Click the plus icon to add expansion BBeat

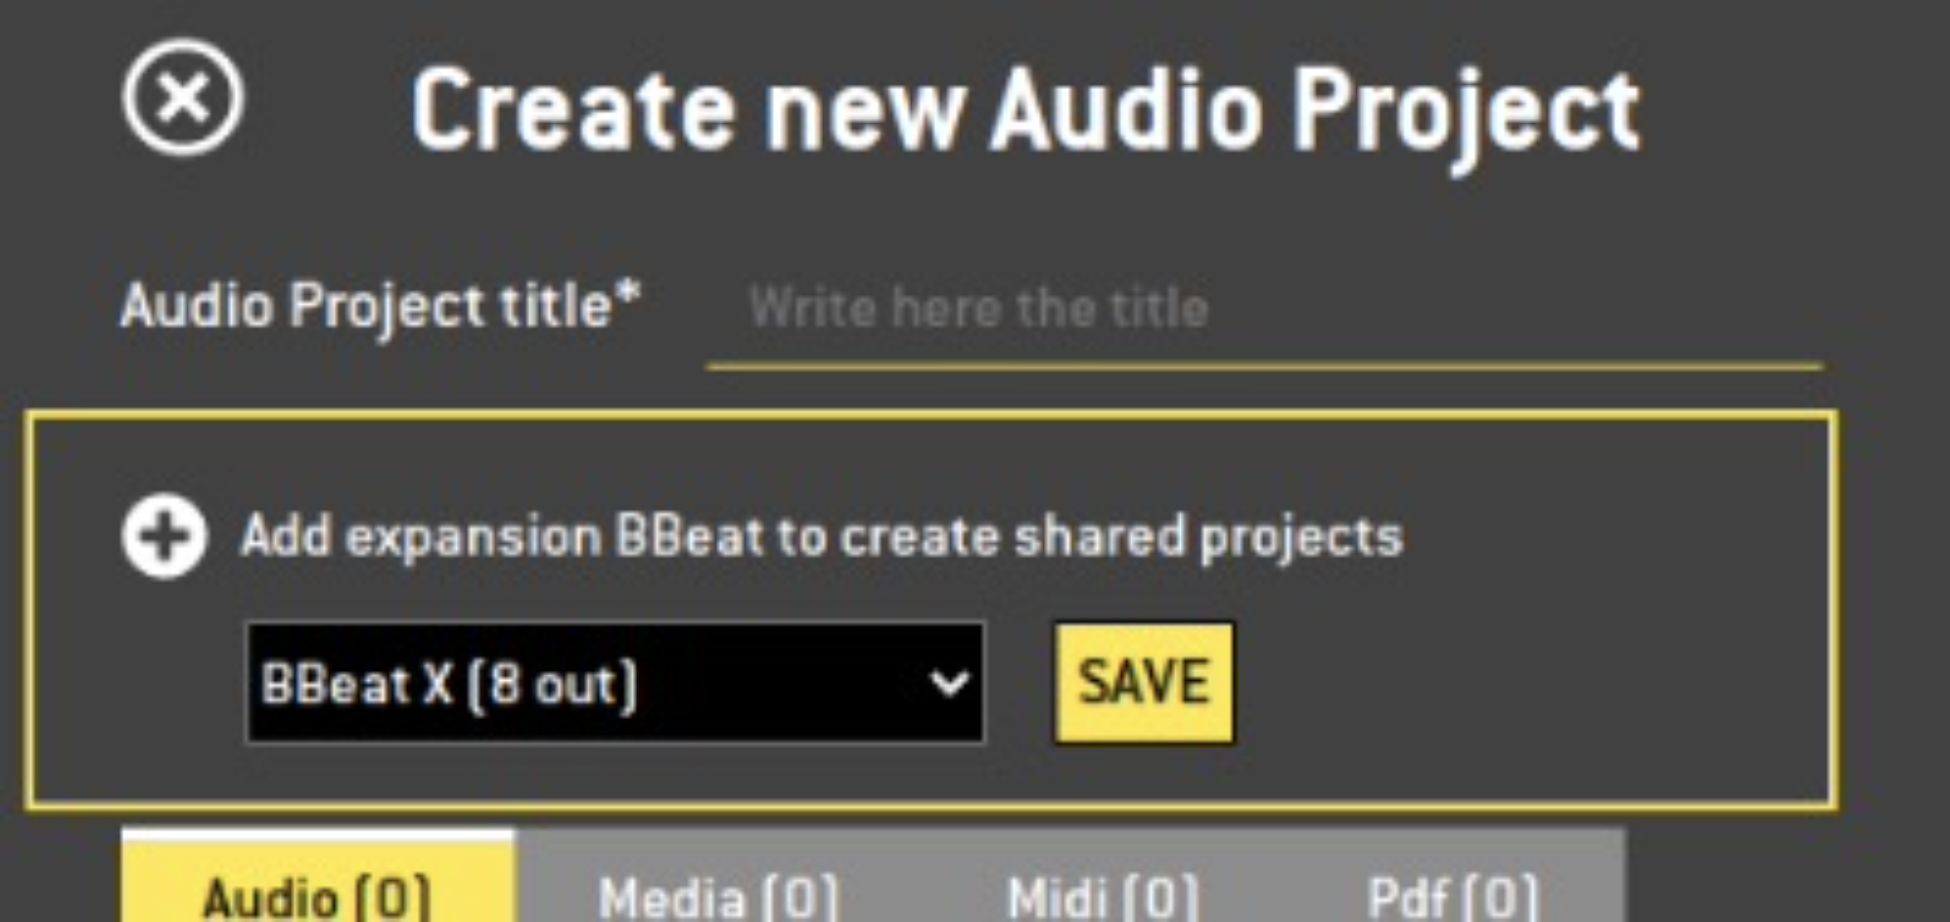165,537
